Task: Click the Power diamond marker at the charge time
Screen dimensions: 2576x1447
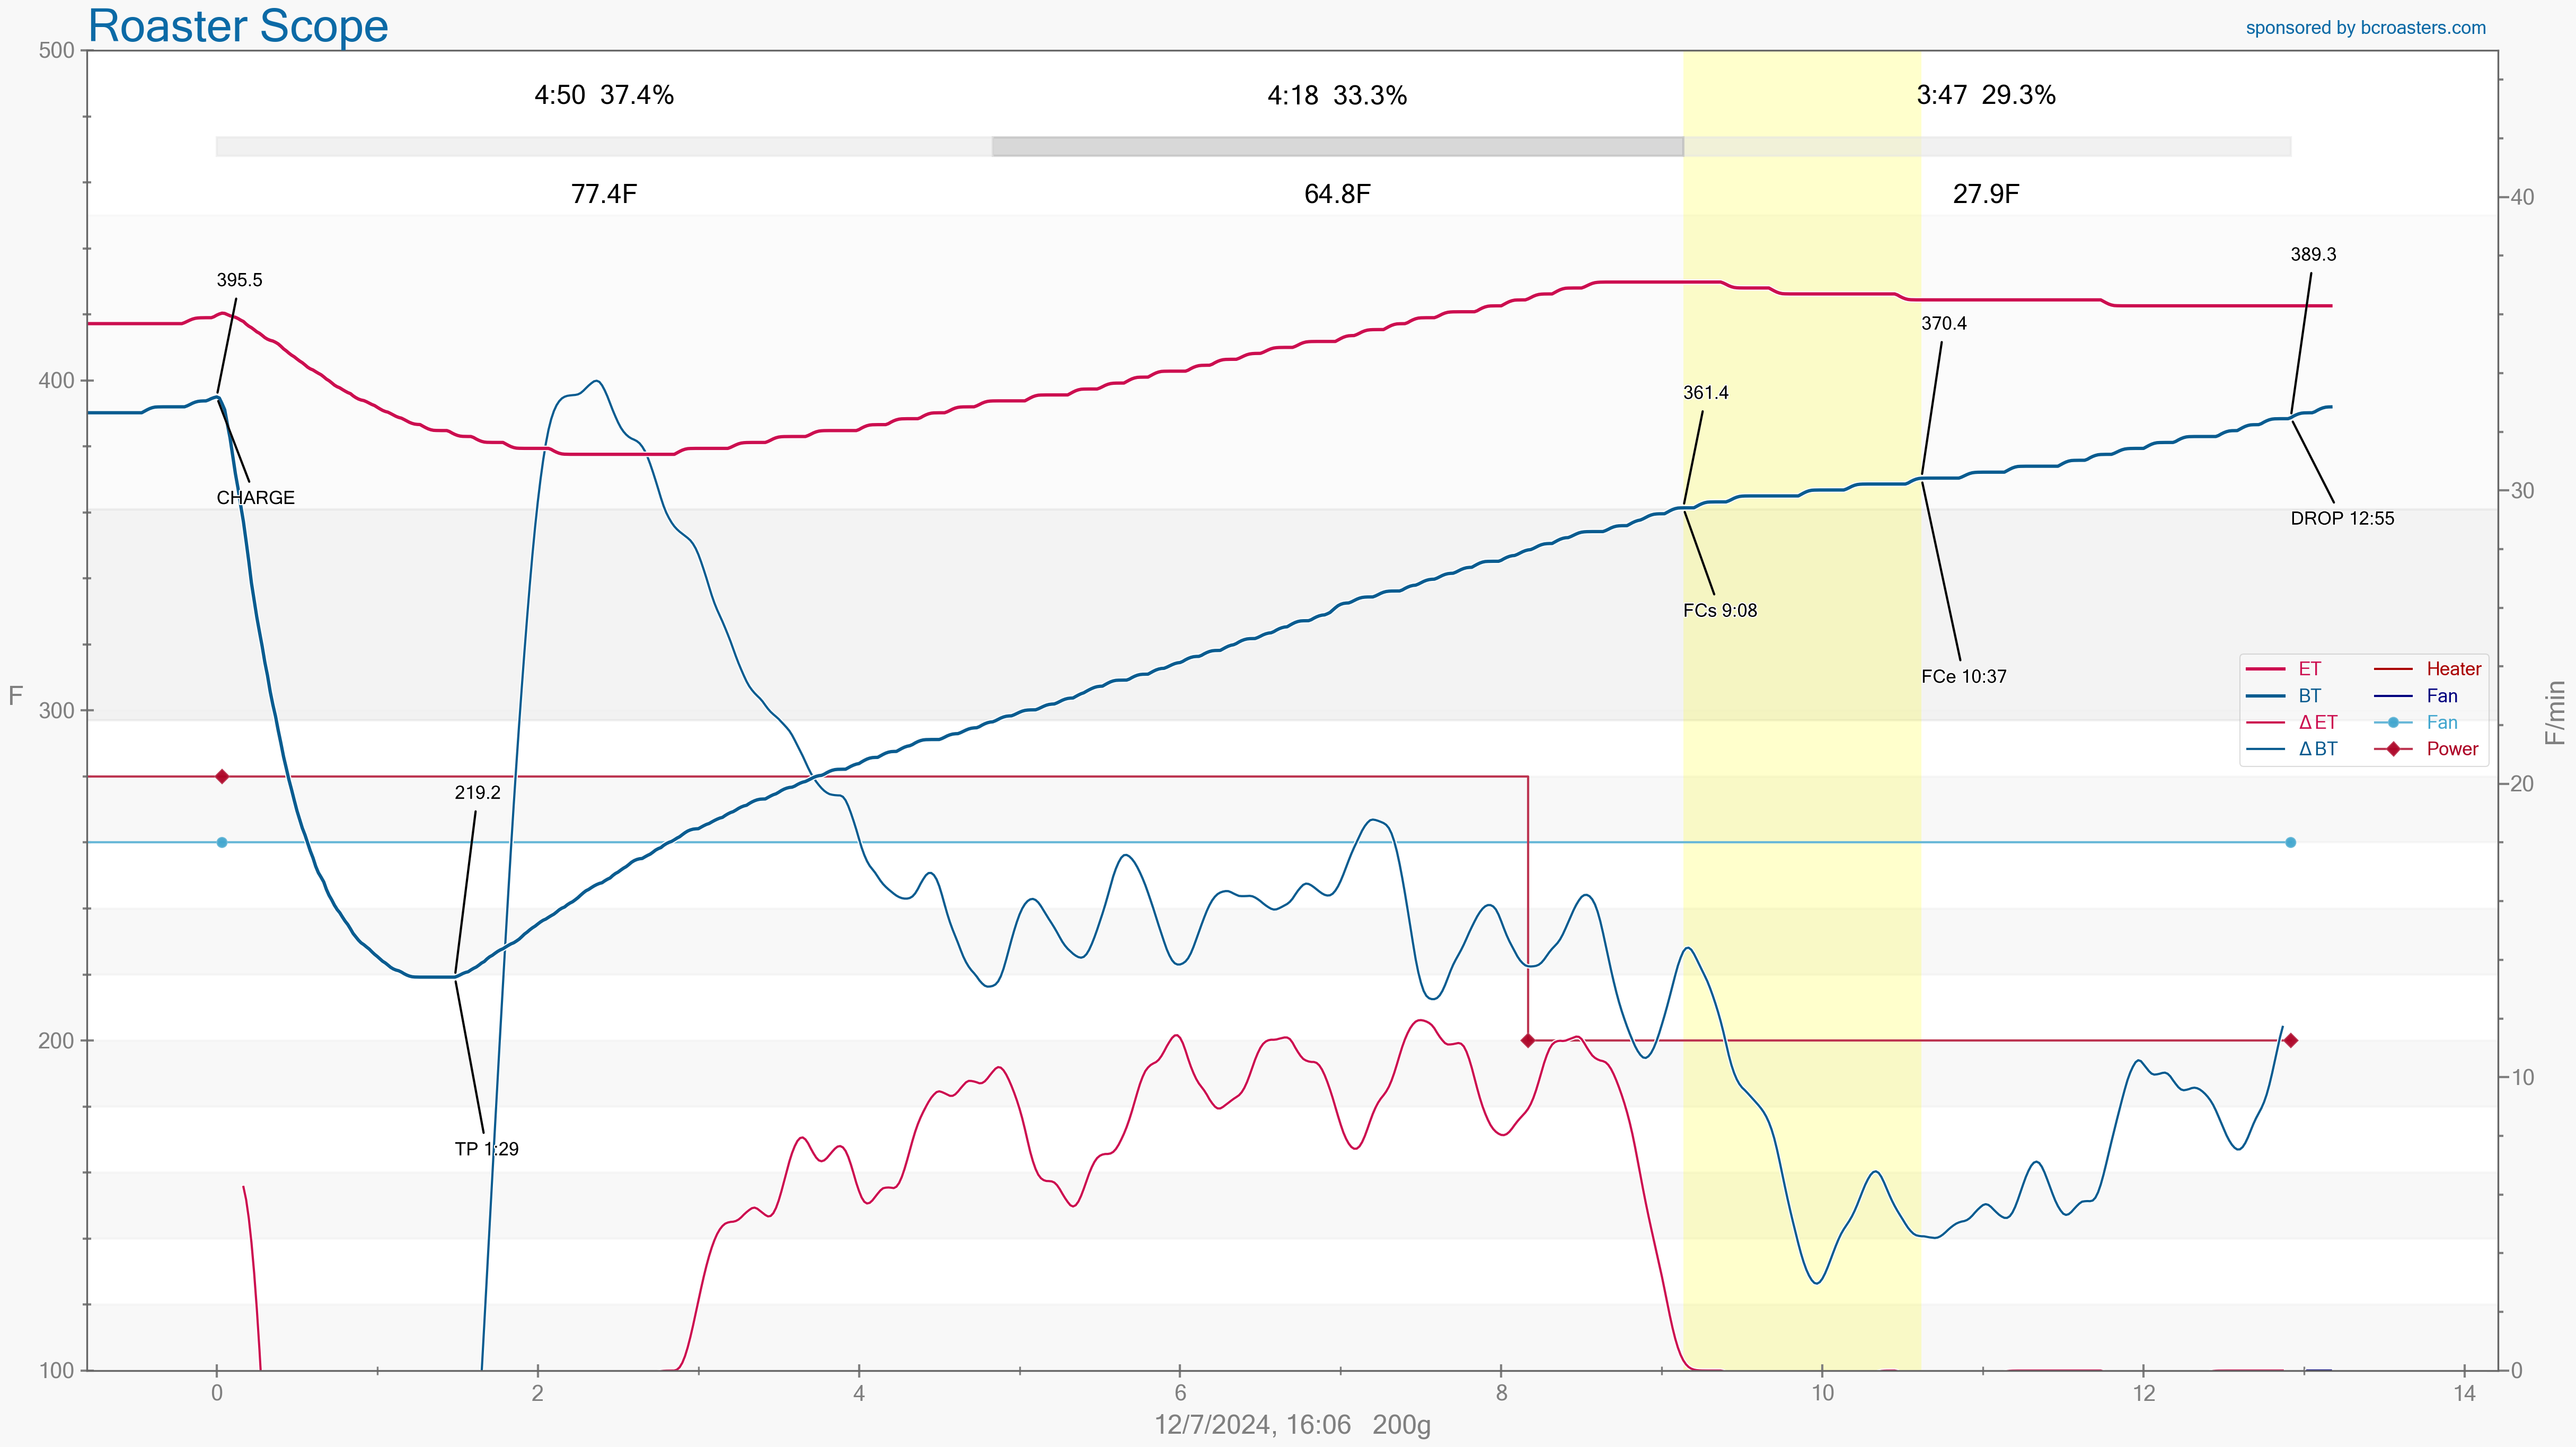Action: click(x=222, y=776)
